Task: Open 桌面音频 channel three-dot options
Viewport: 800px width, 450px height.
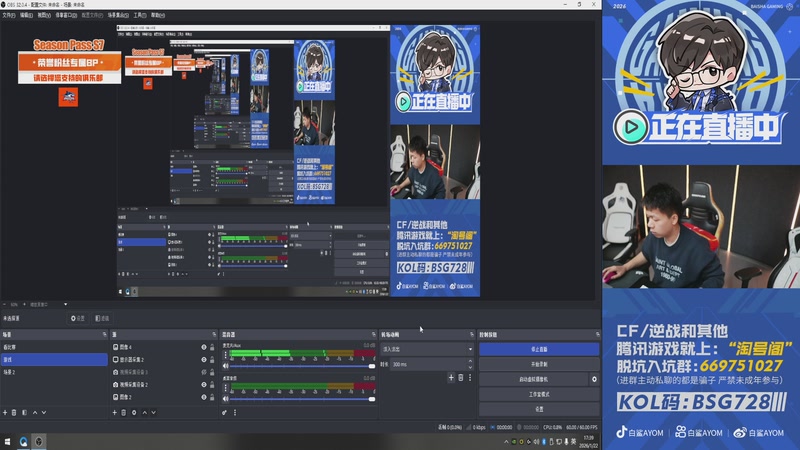Action: (x=226, y=388)
